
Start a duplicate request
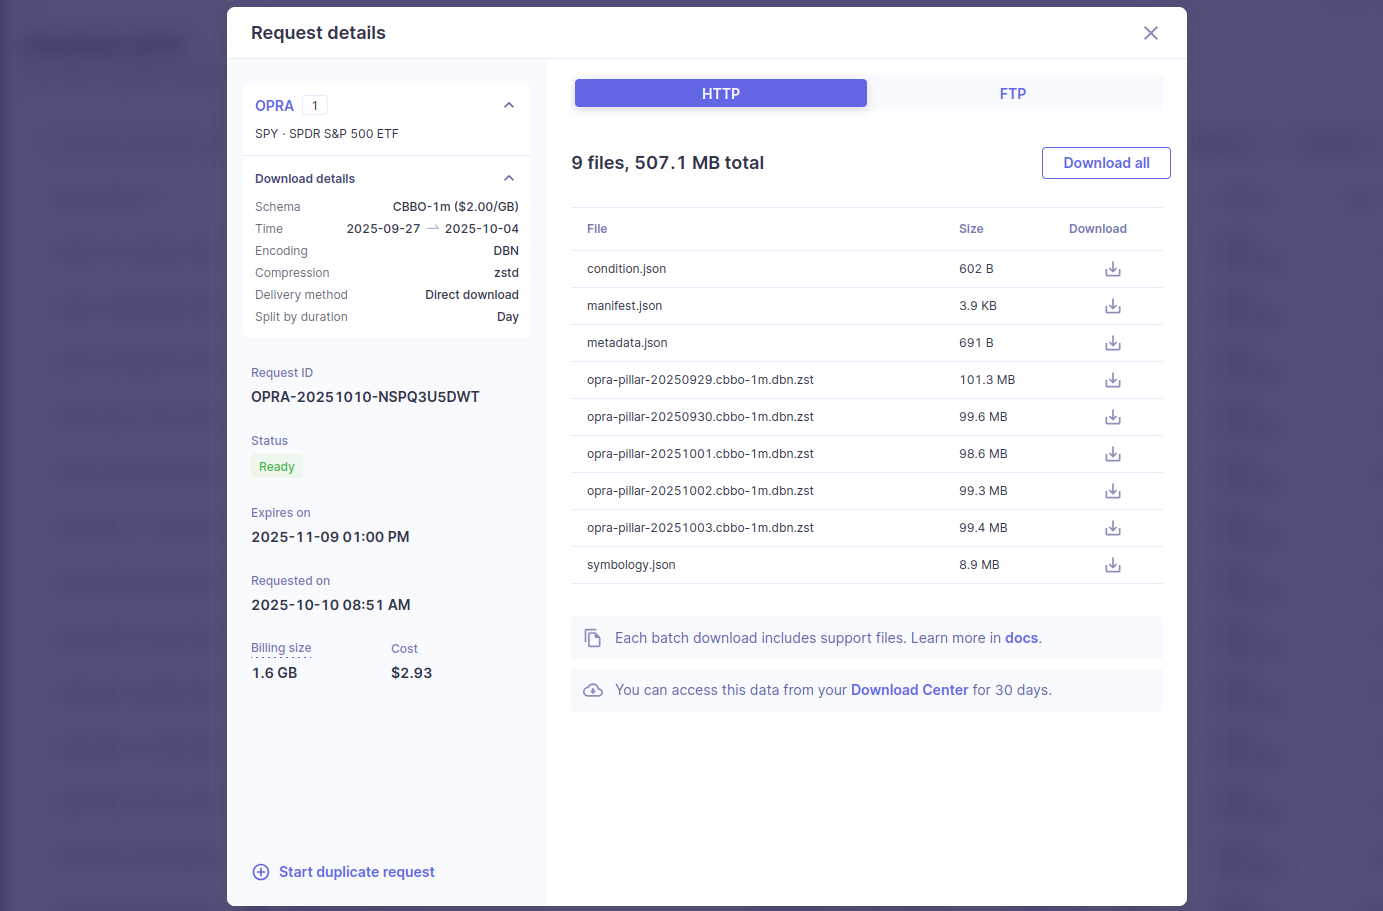coord(344,872)
